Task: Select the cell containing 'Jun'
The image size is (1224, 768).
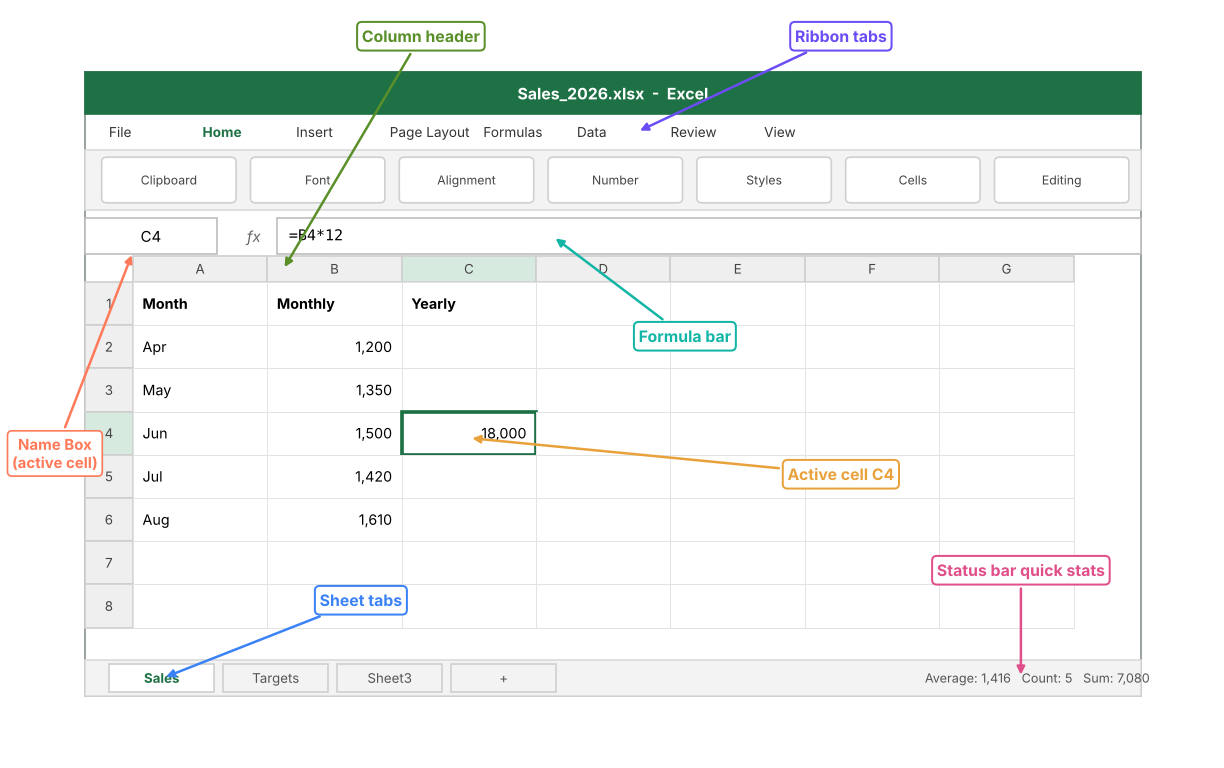Action: coord(200,433)
